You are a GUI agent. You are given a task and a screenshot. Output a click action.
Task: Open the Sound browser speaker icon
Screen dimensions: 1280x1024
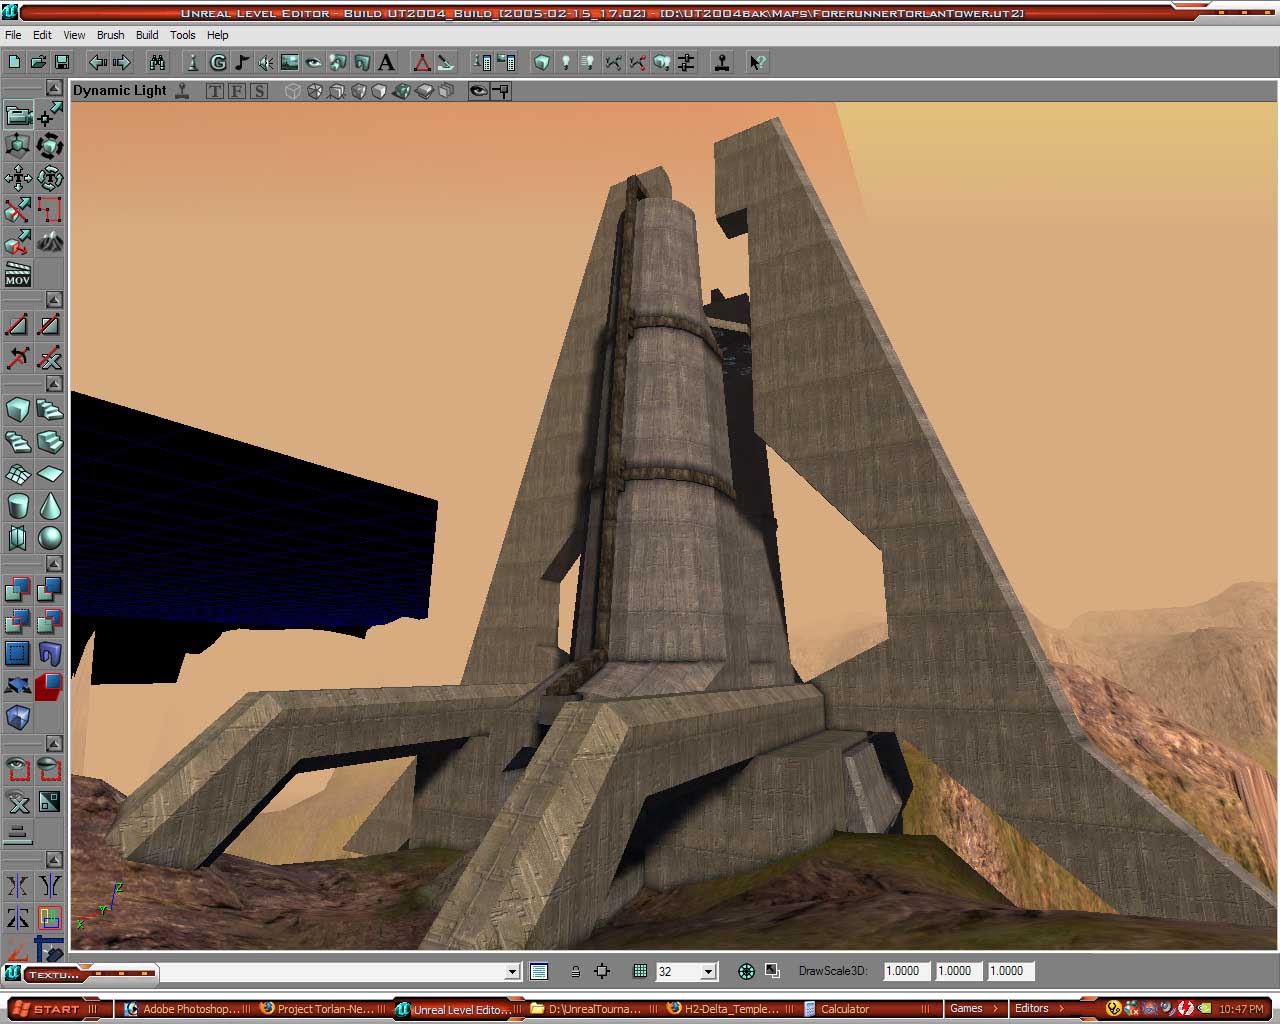266,62
